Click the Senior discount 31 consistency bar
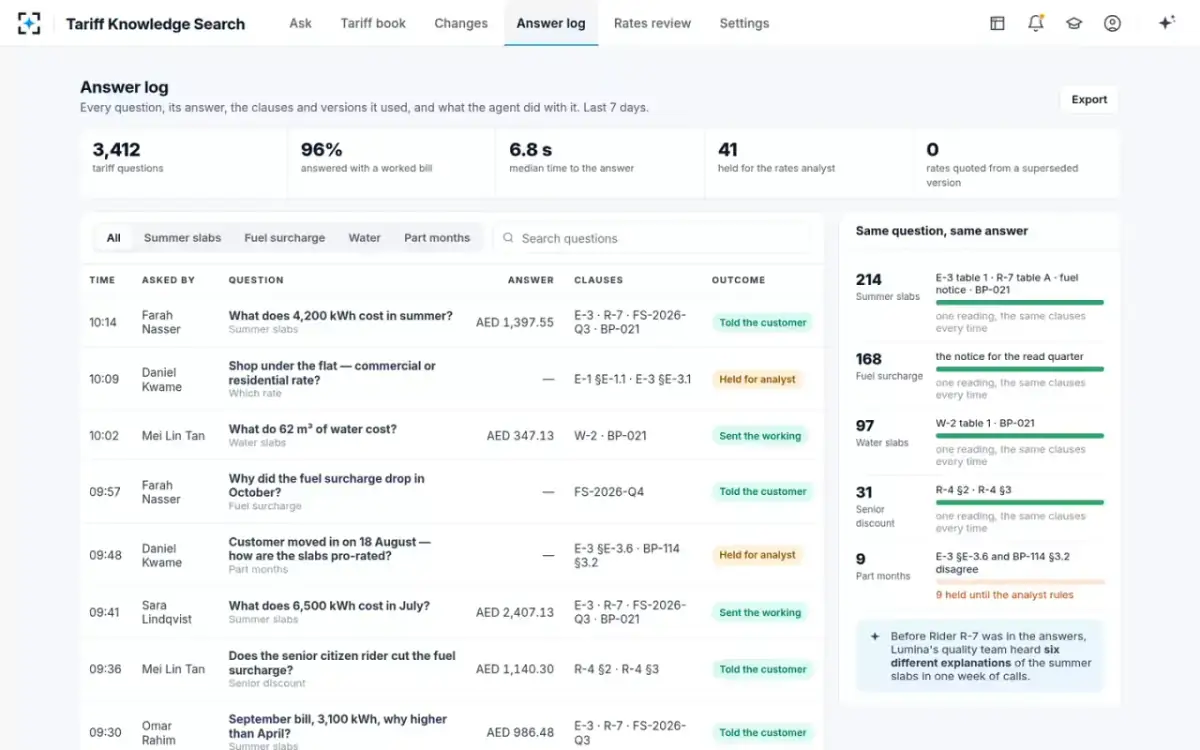1200x750 pixels. coord(1019,502)
